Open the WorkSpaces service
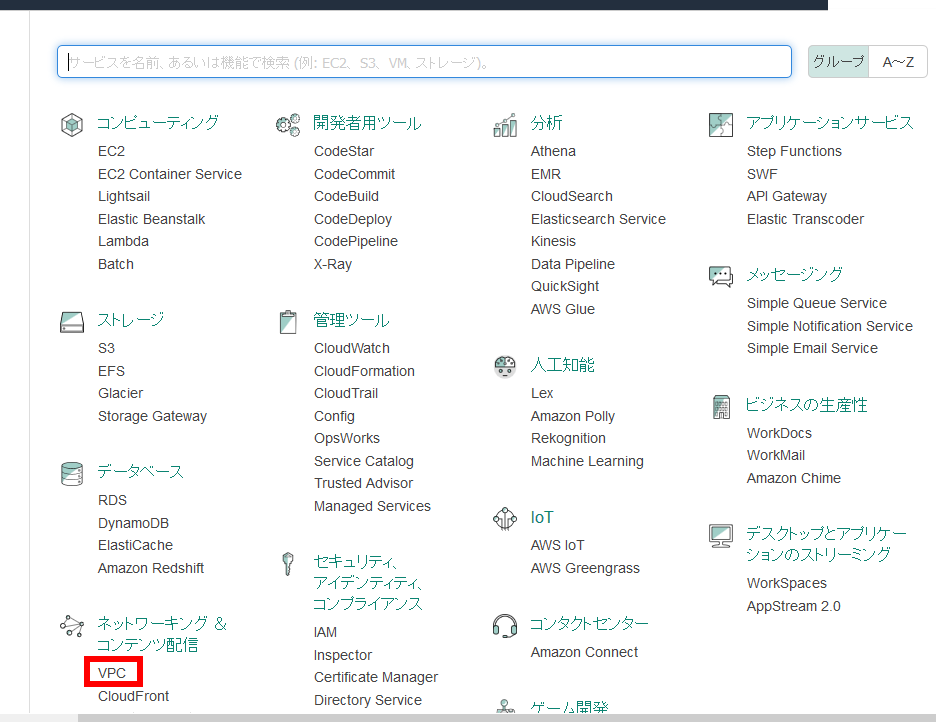The height and width of the screenshot is (722, 936). pos(787,583)
